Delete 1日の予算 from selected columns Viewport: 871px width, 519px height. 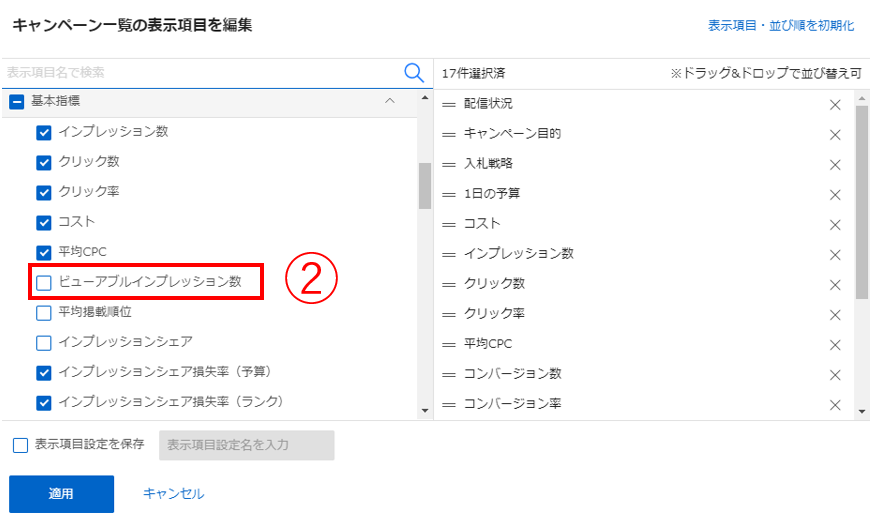point(835,194)
